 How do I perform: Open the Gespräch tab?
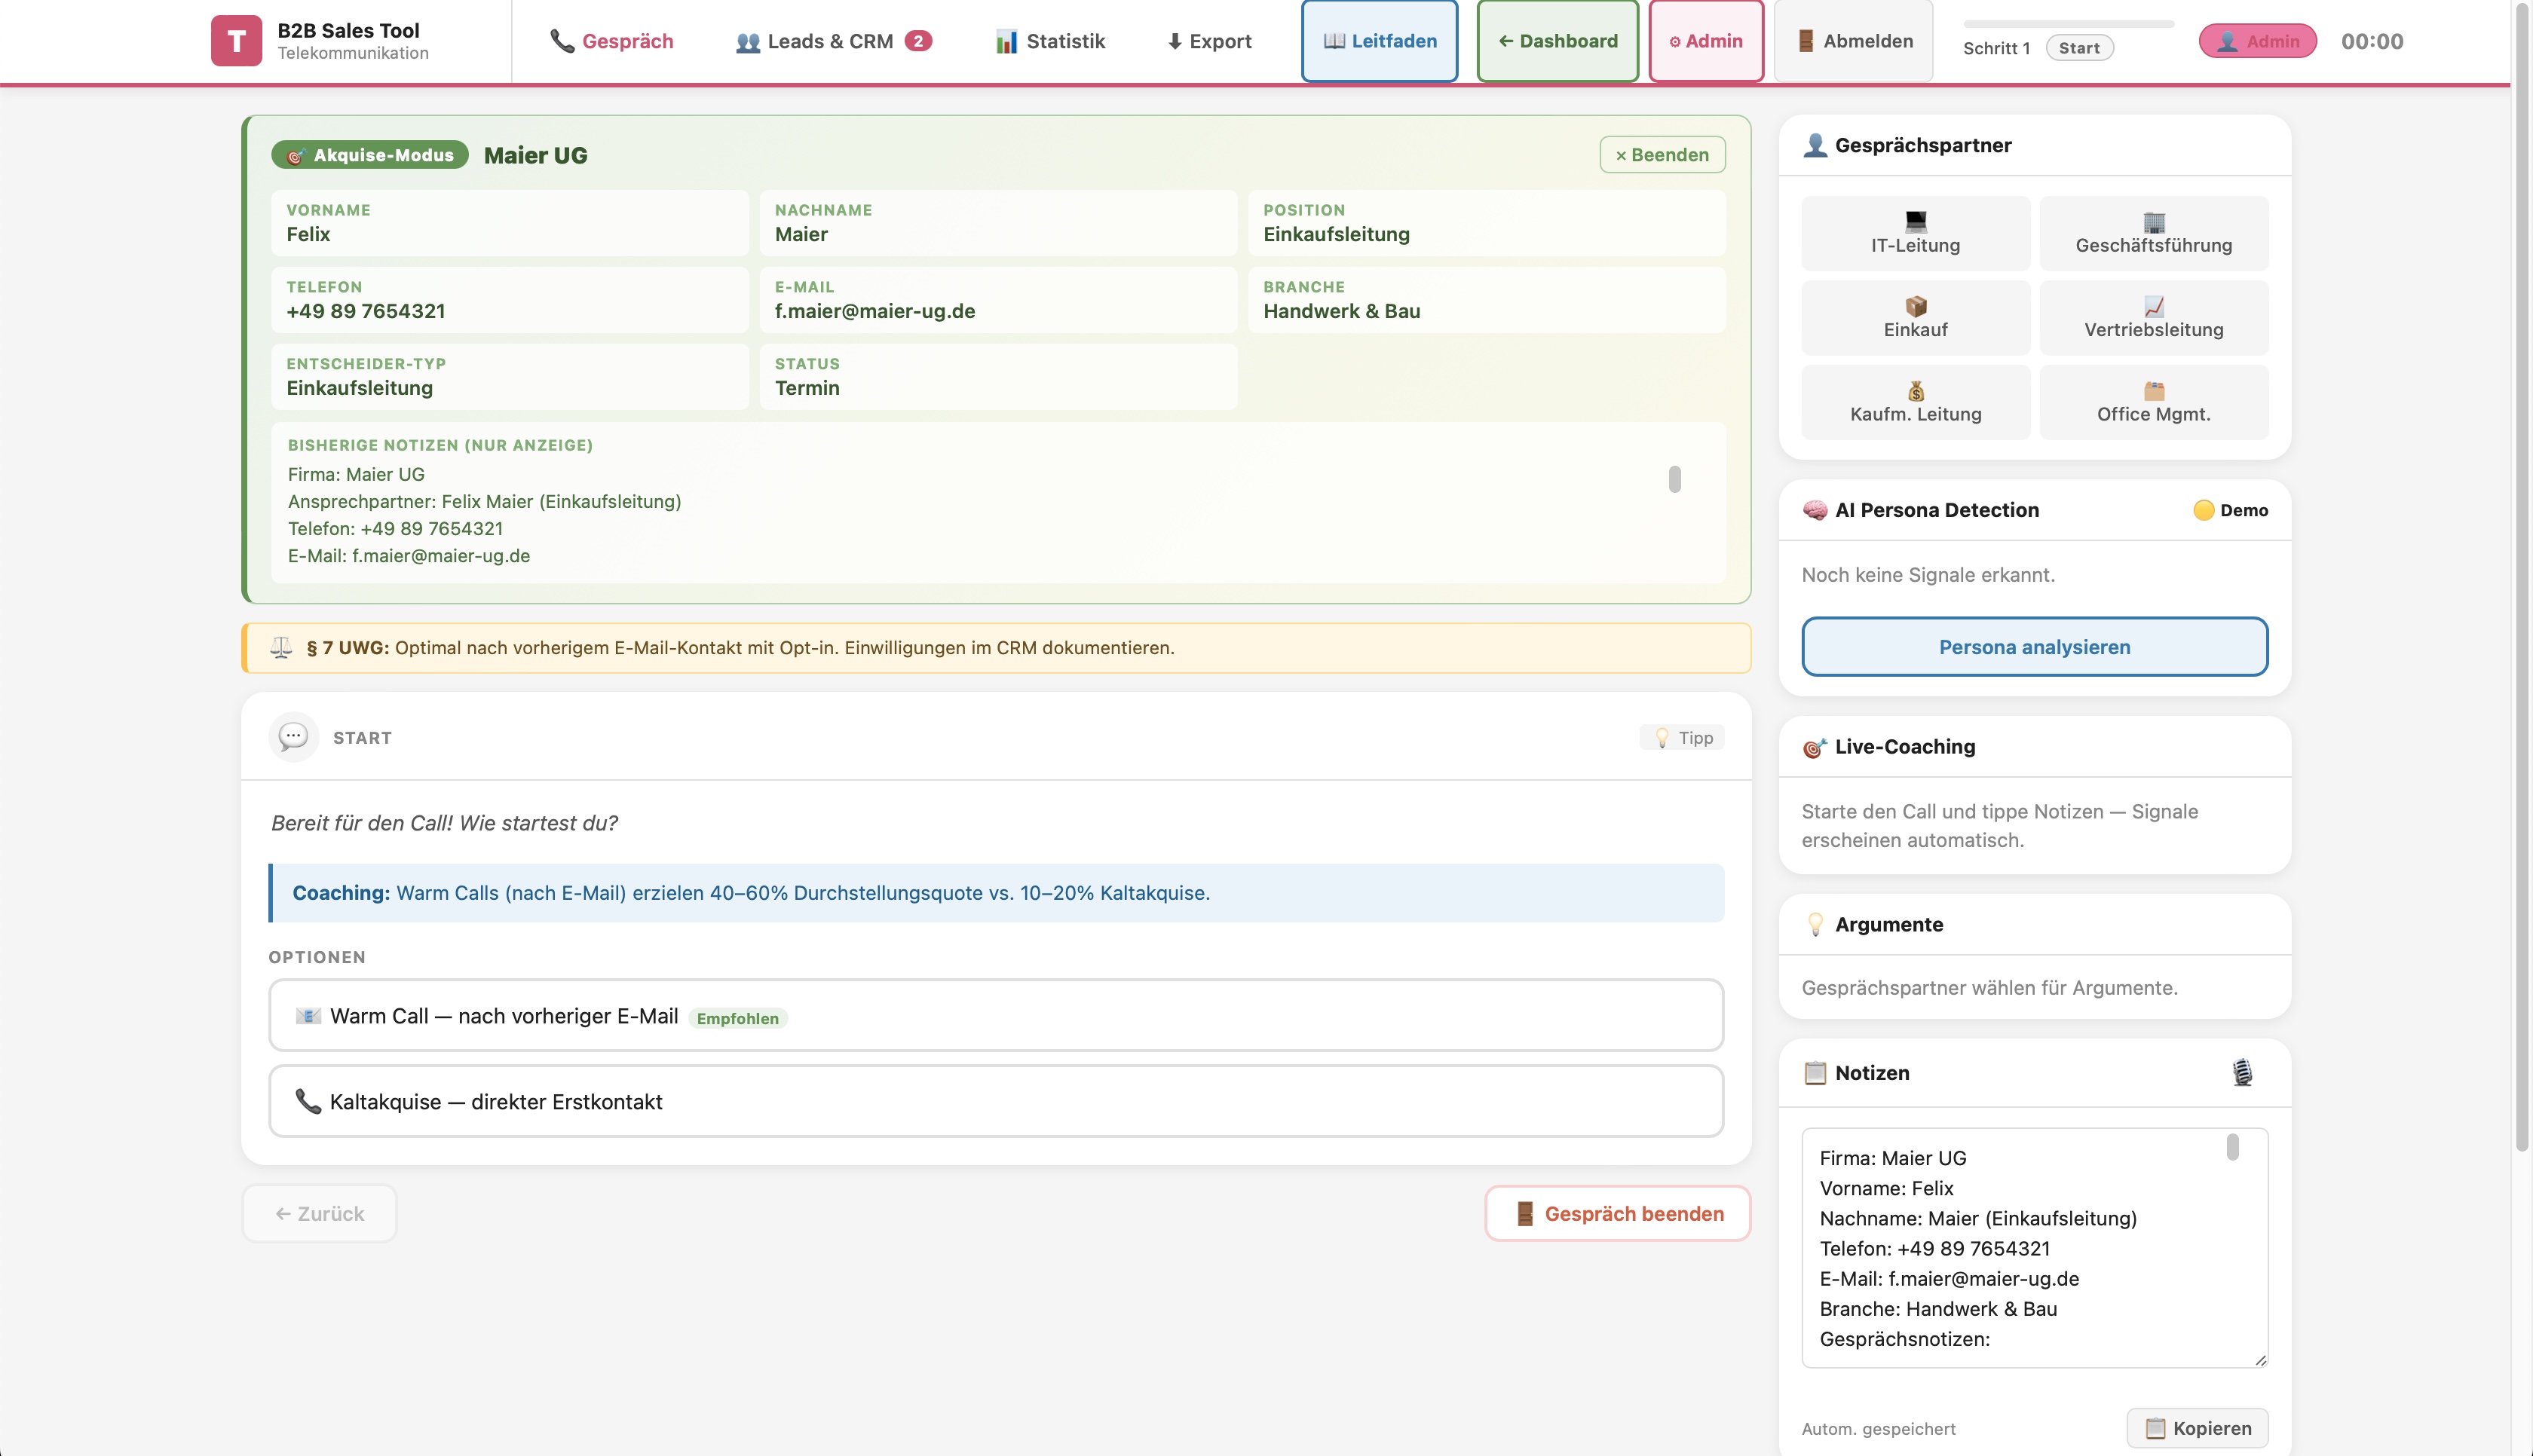coord(611,41)
